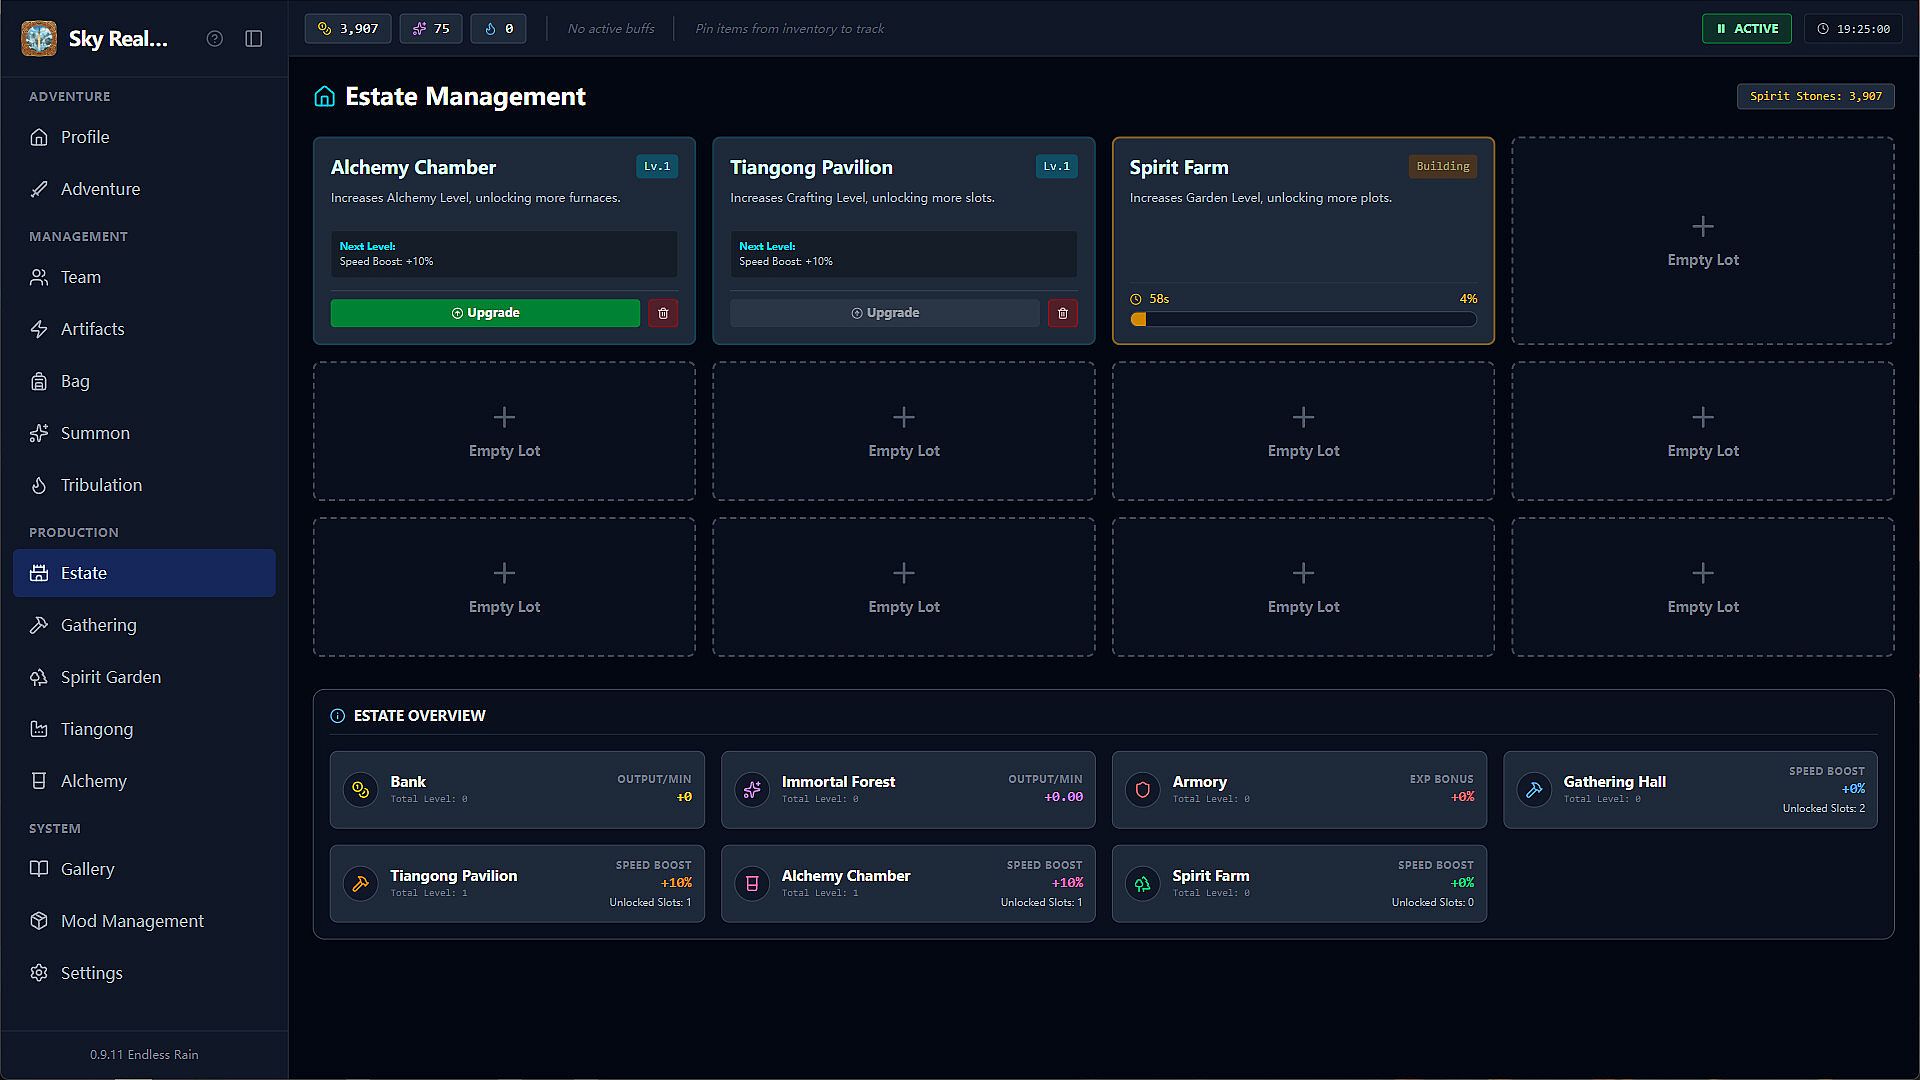Go to the Tribulation section
The width and height of the screenshot is (1920, 1080).
pyautogui.click(x=101, y=485)
